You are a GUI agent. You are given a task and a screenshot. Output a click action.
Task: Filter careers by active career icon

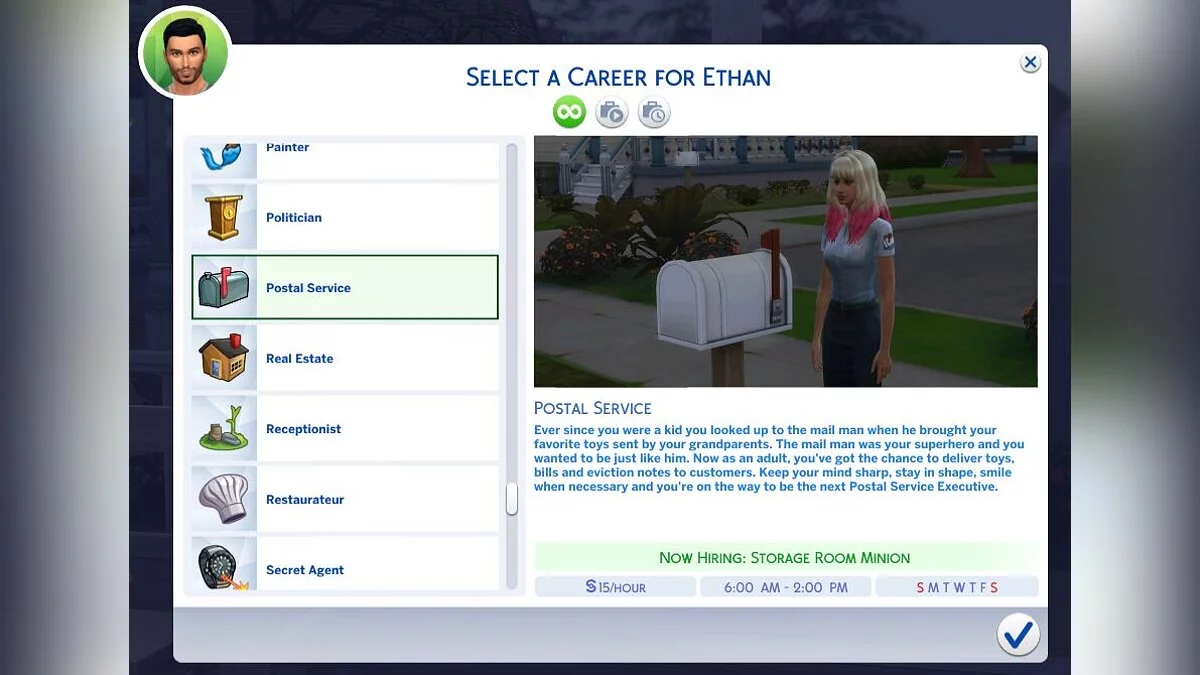coord(612,112)
